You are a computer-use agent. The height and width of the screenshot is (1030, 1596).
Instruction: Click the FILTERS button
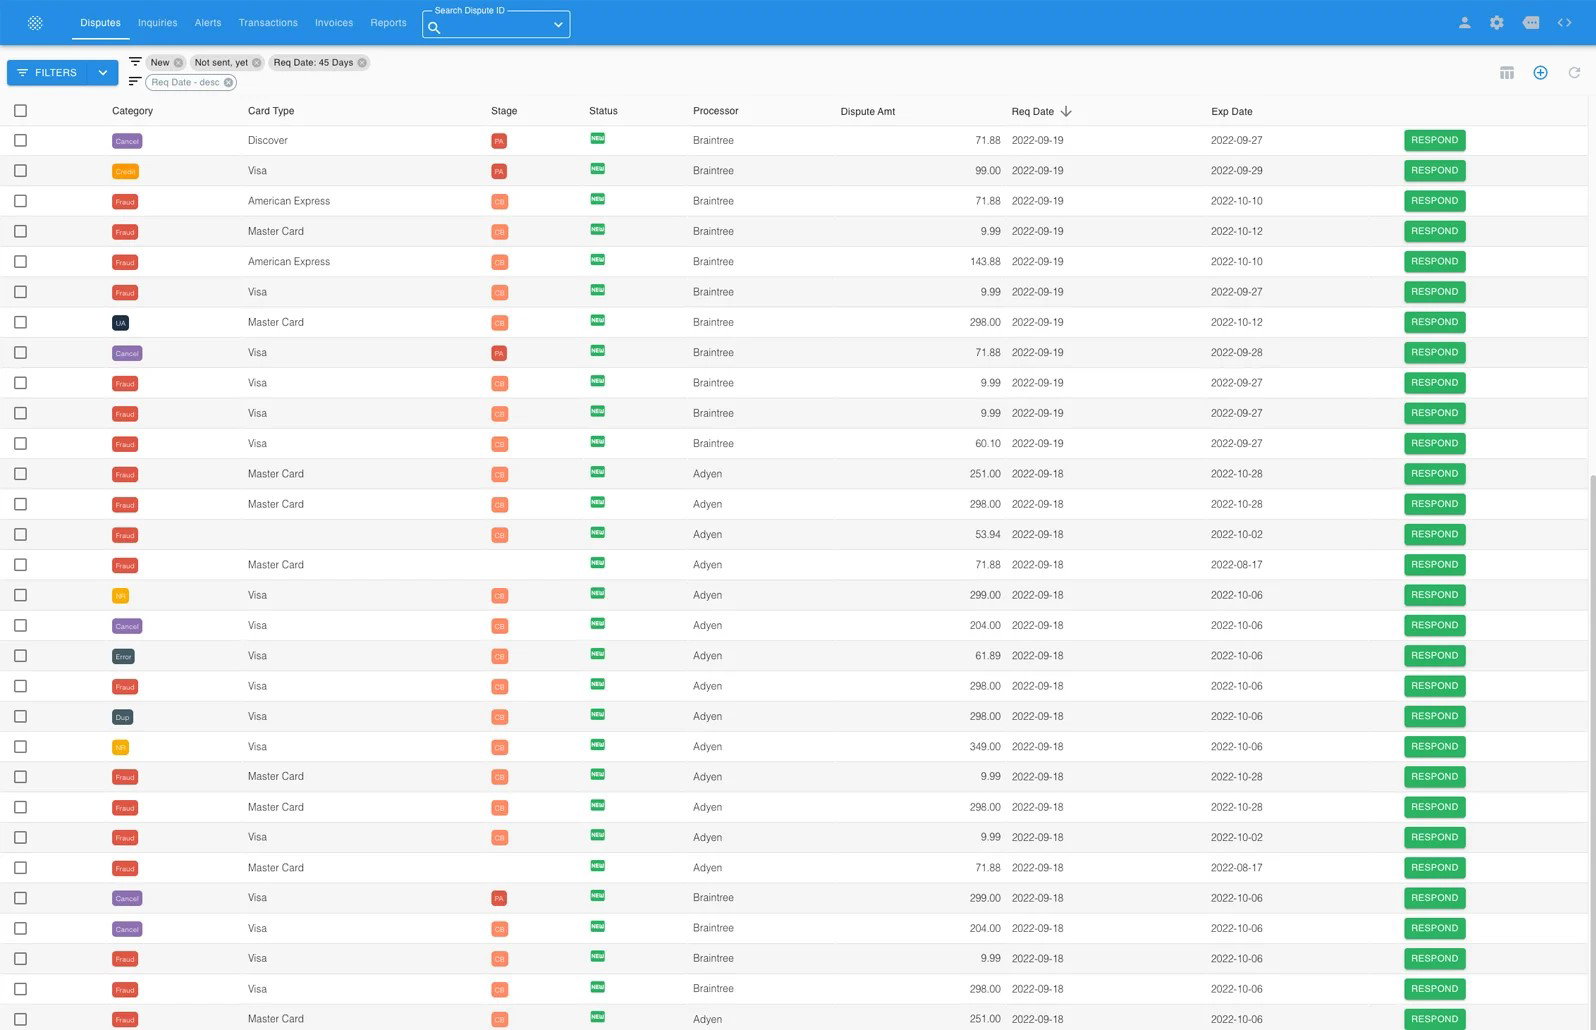[x=47, y=73]
